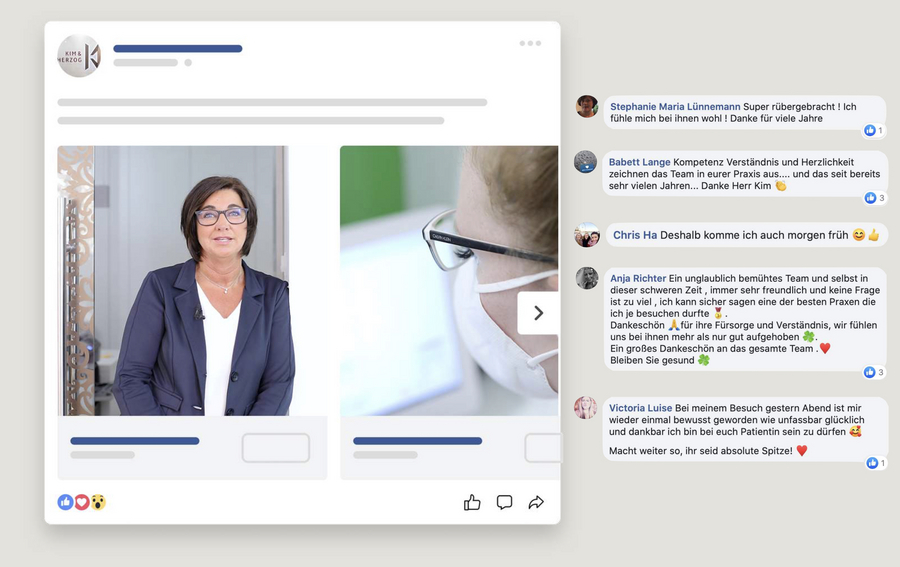
Task: Click the thumbs-up like icon on the post
Action: (x=472, y=503)
